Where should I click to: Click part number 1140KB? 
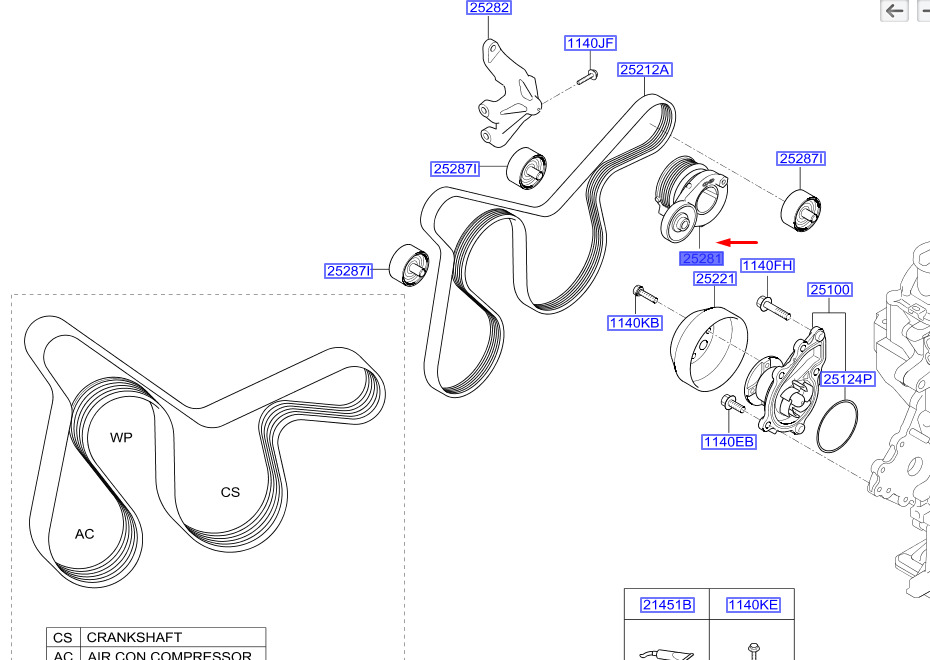(635, 323)
